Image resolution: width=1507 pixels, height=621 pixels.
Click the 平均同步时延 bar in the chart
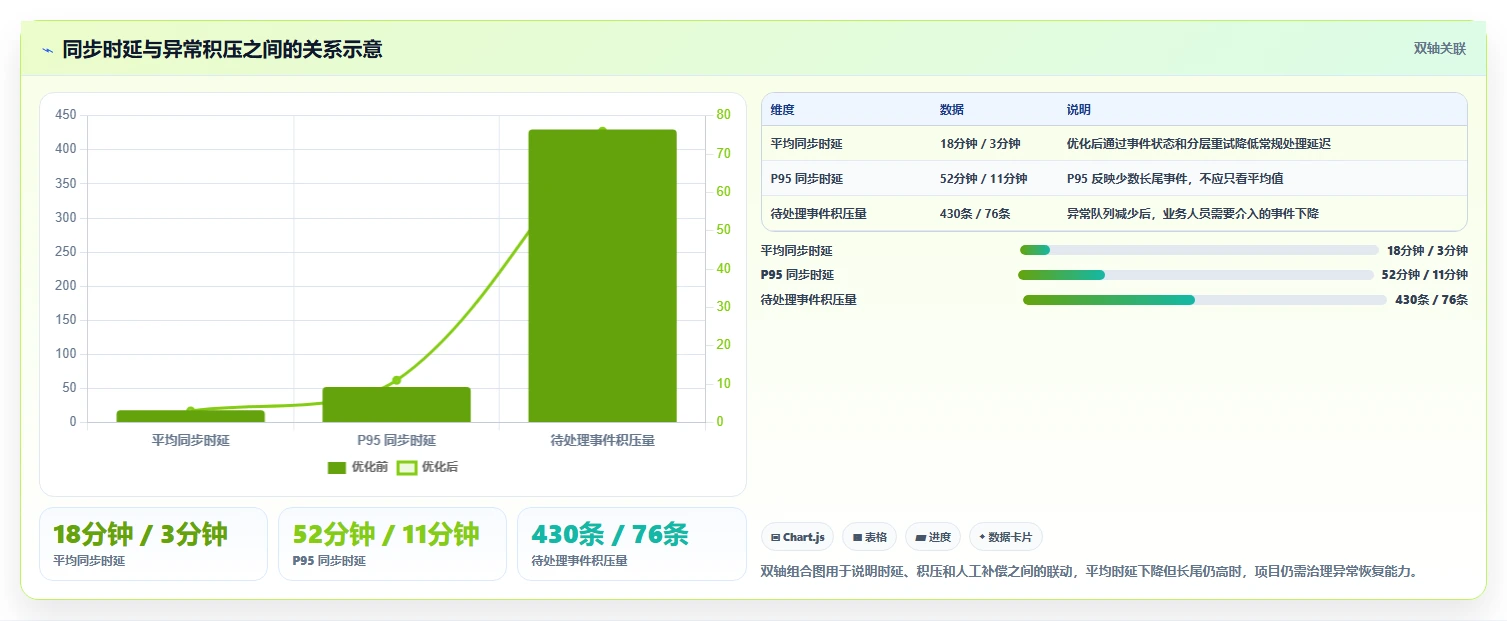(190, 416)
